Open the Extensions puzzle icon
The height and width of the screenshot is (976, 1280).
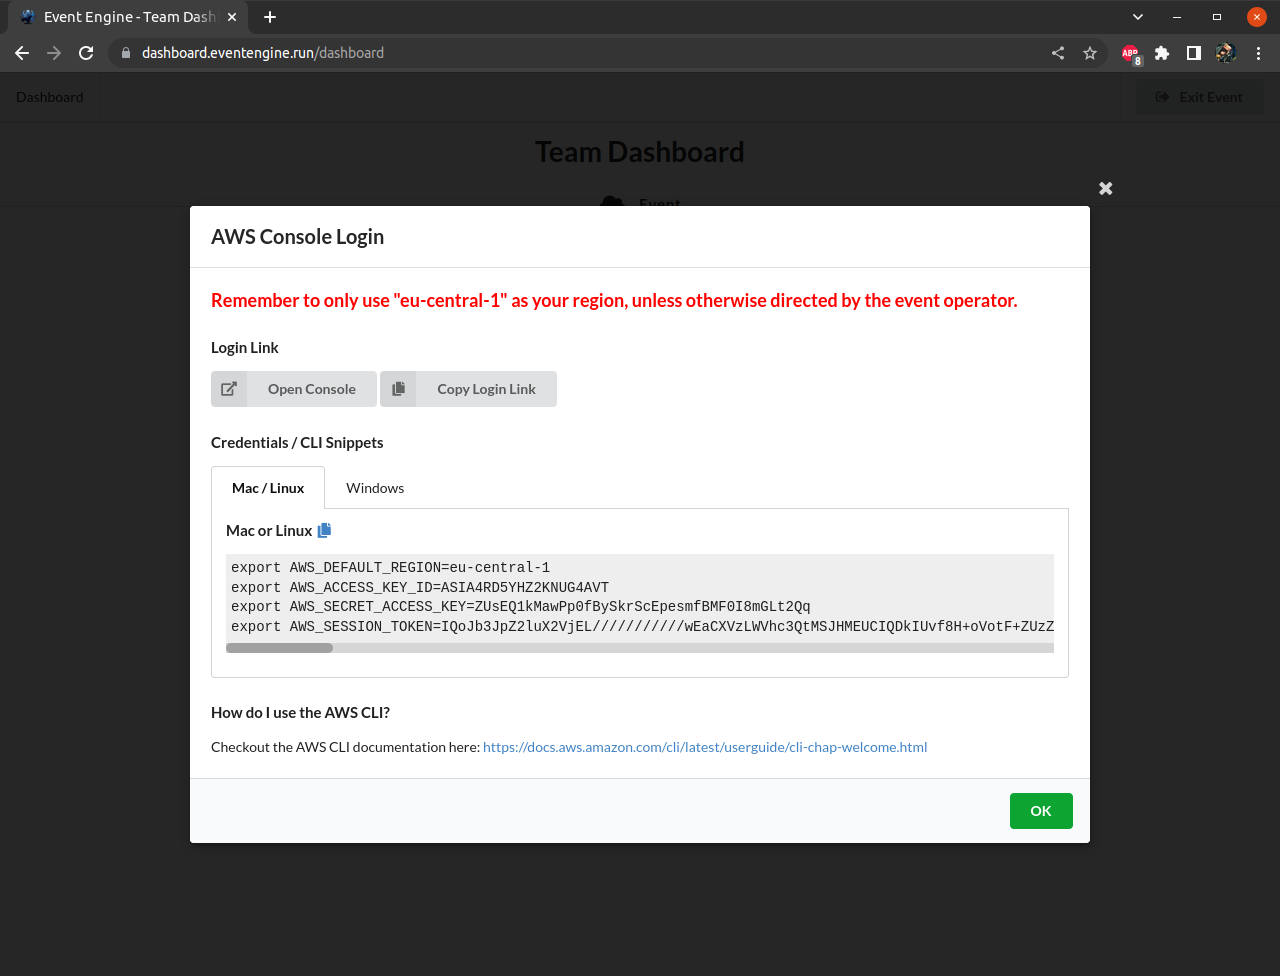(x=1162, y=53)
